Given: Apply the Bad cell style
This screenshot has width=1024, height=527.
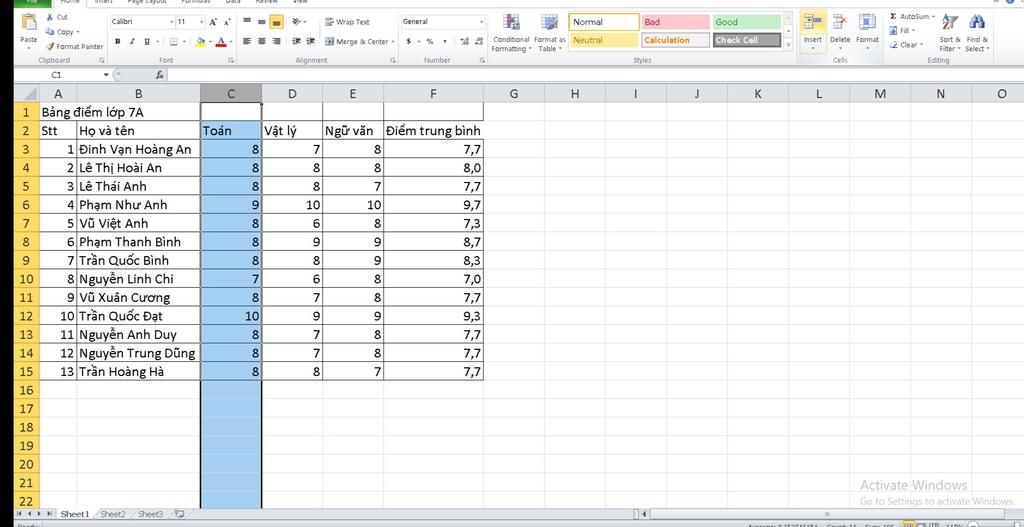Looking at the screenshot, I should click(675, 22).
